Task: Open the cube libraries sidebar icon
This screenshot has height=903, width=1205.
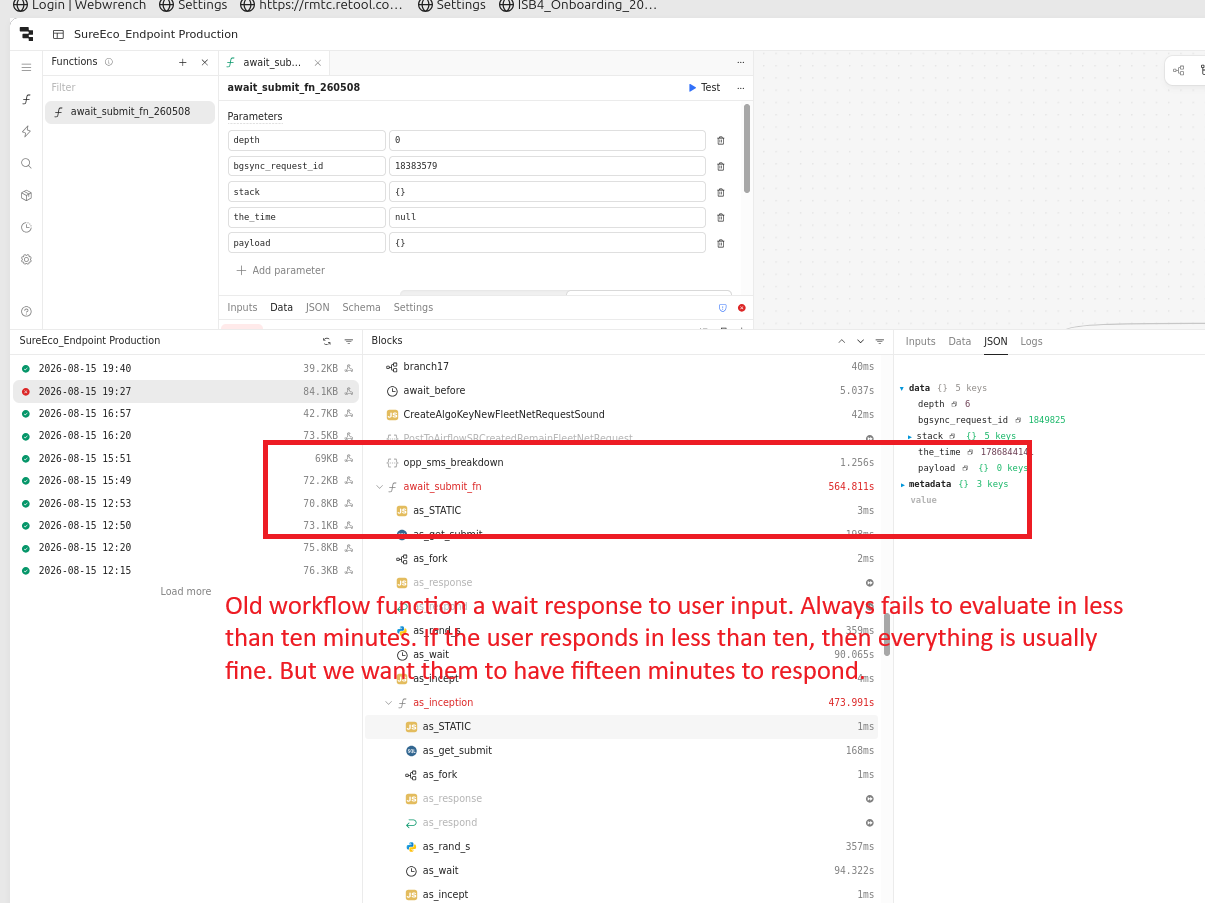Action: (x=26, y=195)
